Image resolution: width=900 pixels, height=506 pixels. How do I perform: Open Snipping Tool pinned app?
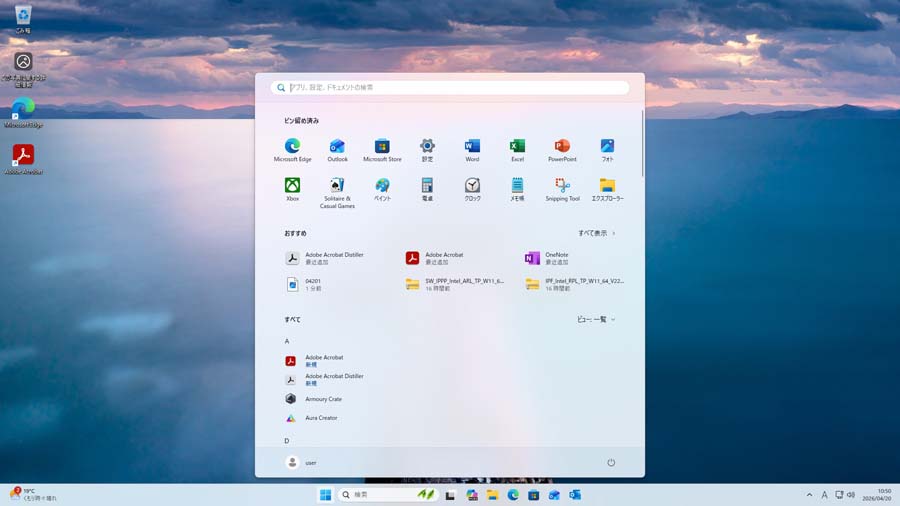pos(562,189)
